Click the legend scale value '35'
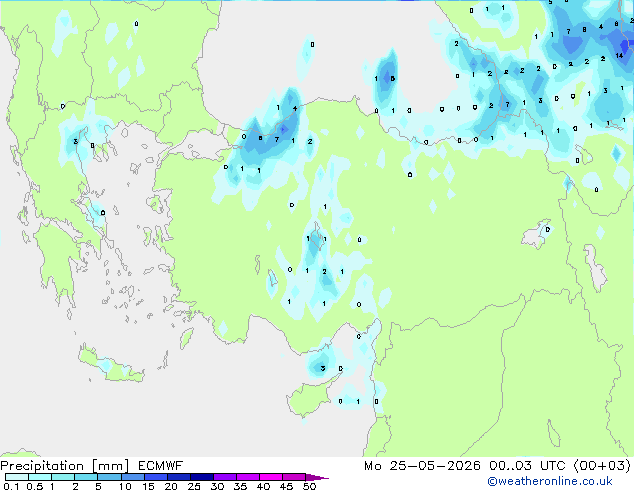This screenshot has height=490, width=634. tap(240, 486)
